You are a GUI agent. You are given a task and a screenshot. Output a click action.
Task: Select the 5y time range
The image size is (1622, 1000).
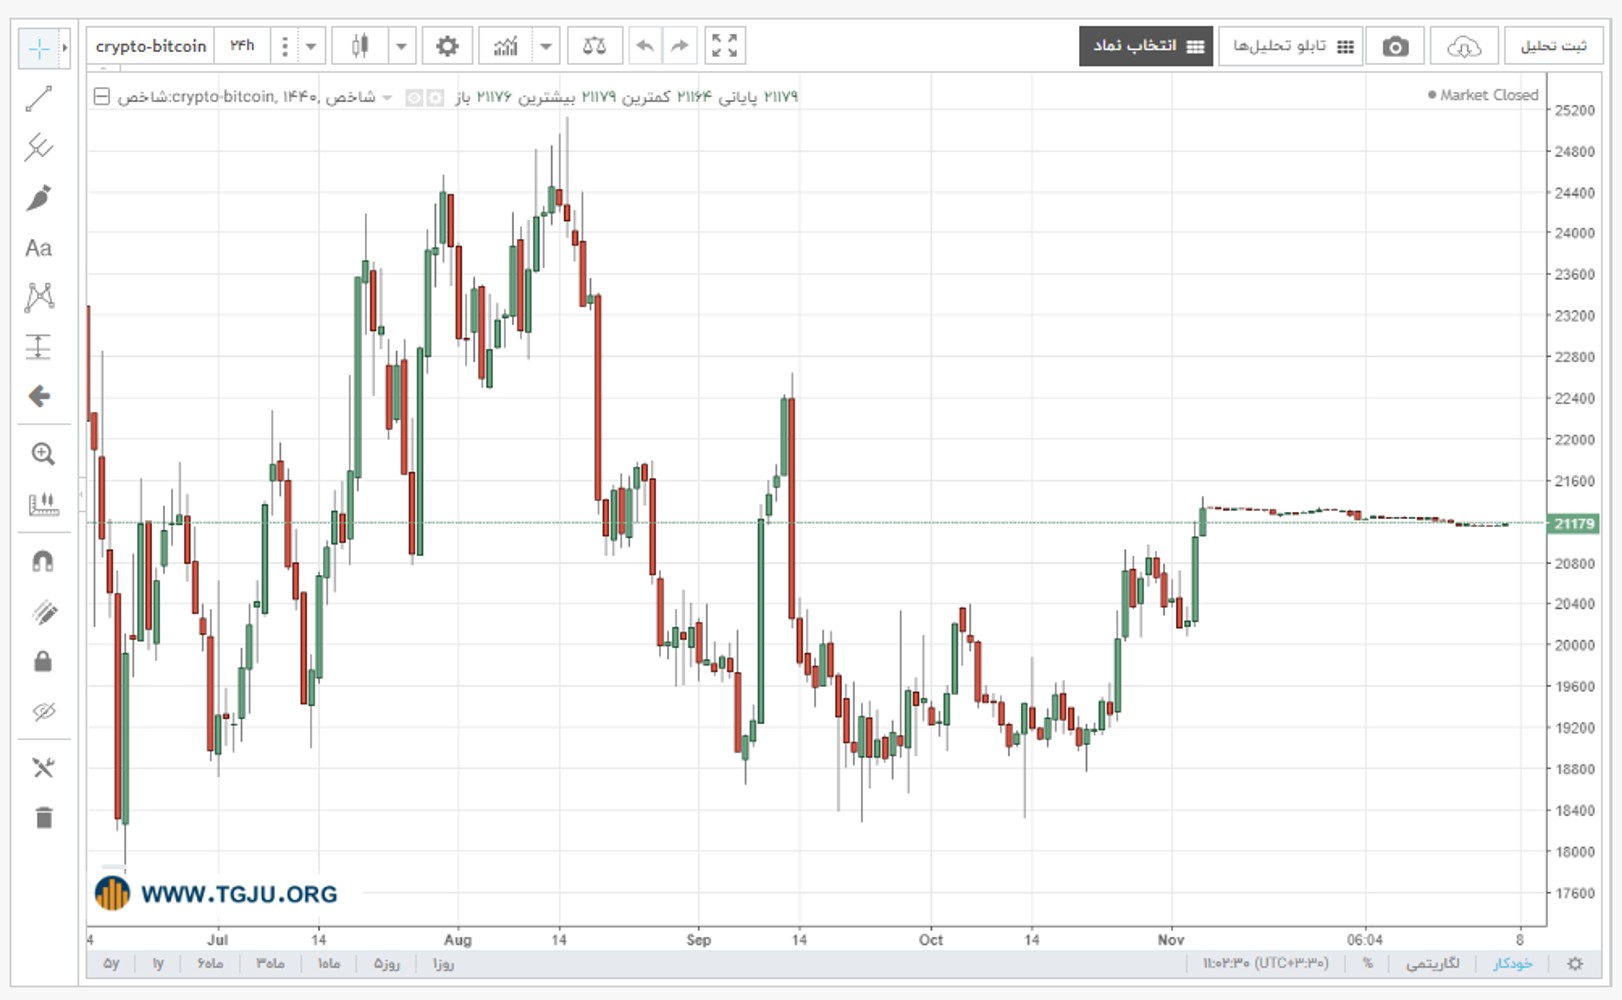pos(111,963)
